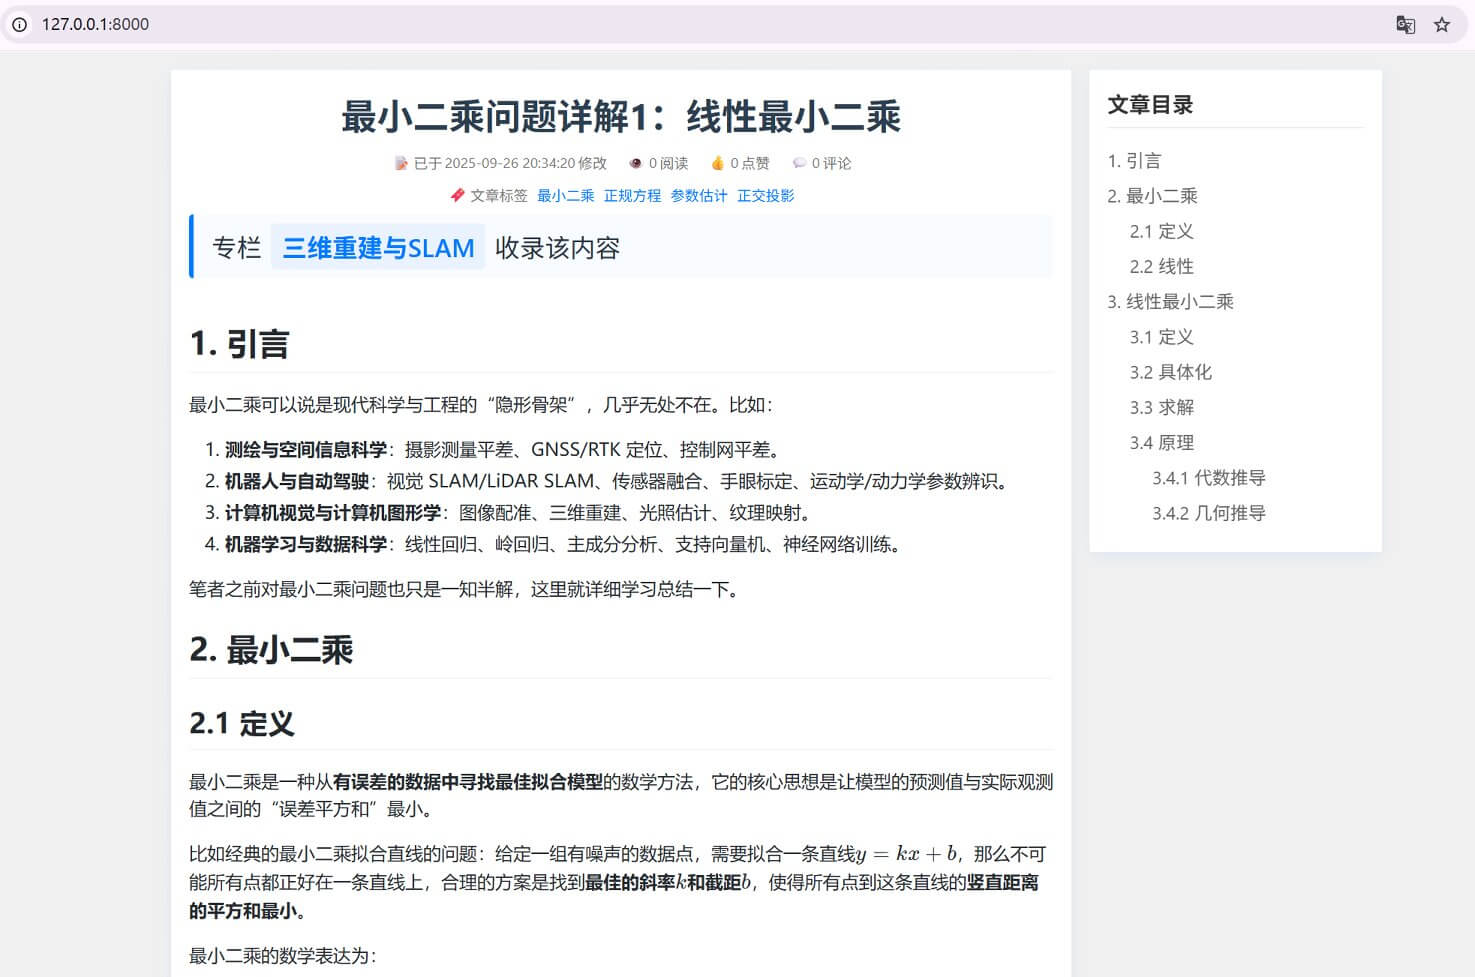Jump to 3.3 求解 in table of contents
1475x977 pixels.
click(1161, 407)
